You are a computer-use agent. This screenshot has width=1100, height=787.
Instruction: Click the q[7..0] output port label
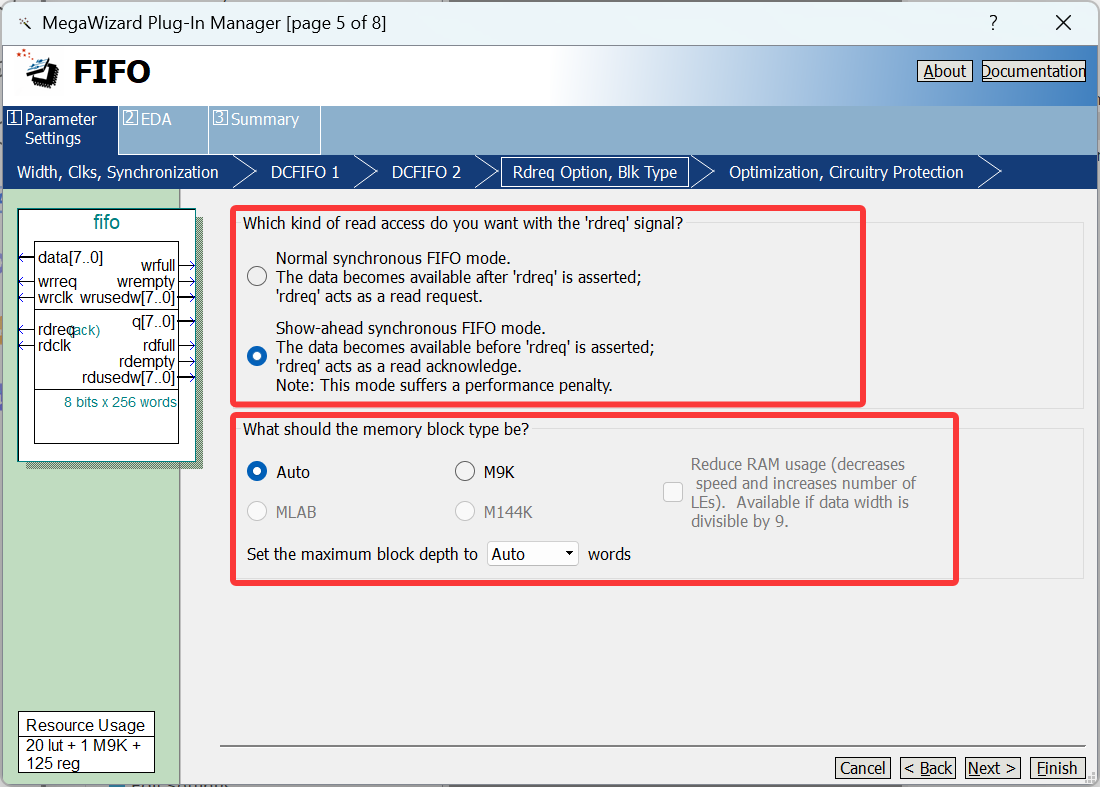click(x=154, y=321)
